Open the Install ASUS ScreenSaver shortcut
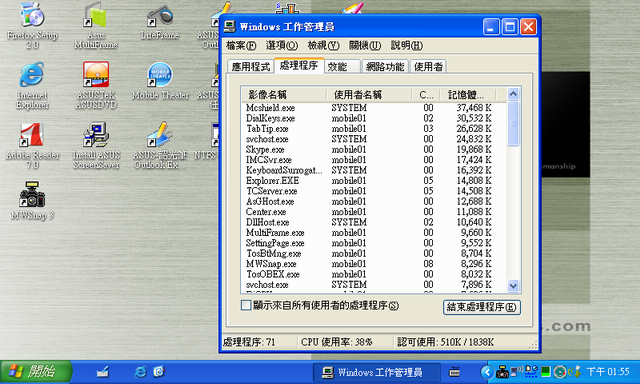This screenshot has width=640, height=384. pyautogui.click(x=96, y=146)
